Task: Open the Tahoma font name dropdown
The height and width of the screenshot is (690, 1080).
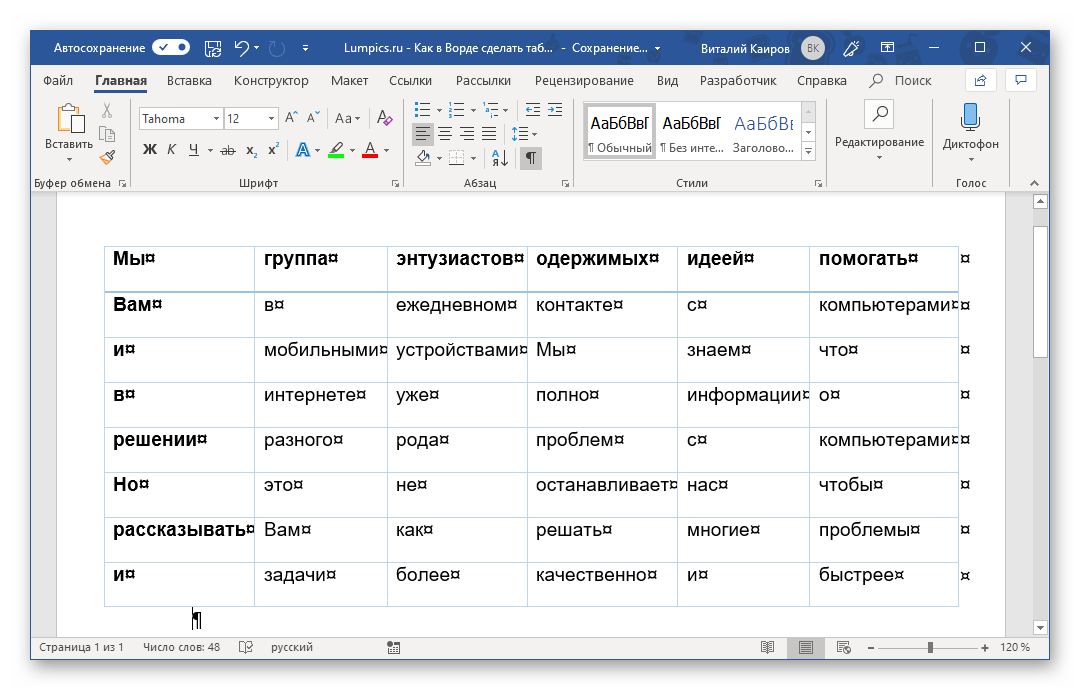Action: (216, 119)
